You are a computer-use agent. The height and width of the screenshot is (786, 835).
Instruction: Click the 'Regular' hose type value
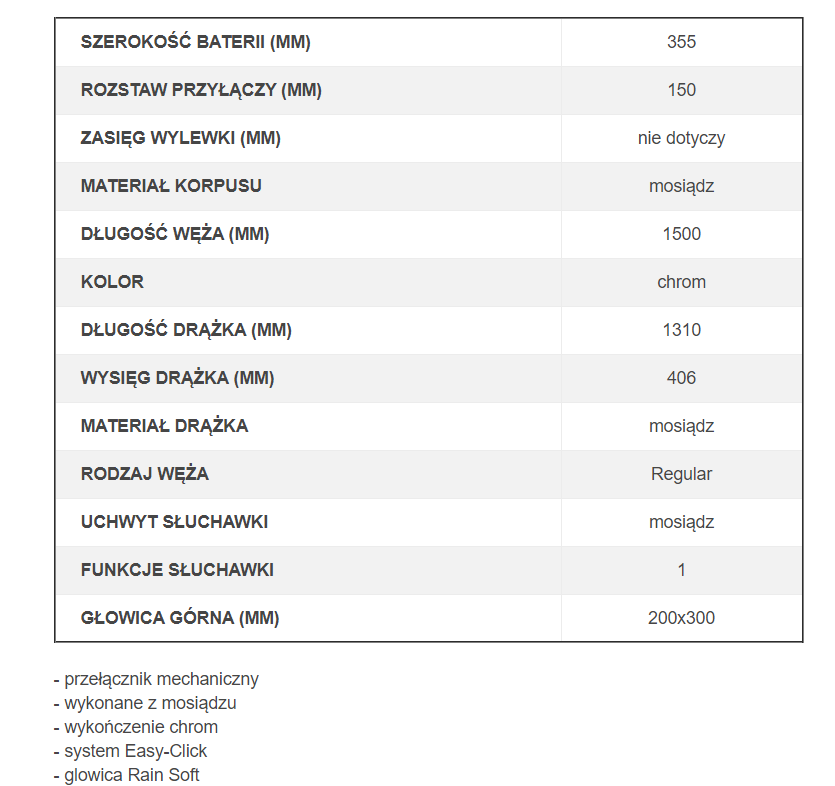681,474
